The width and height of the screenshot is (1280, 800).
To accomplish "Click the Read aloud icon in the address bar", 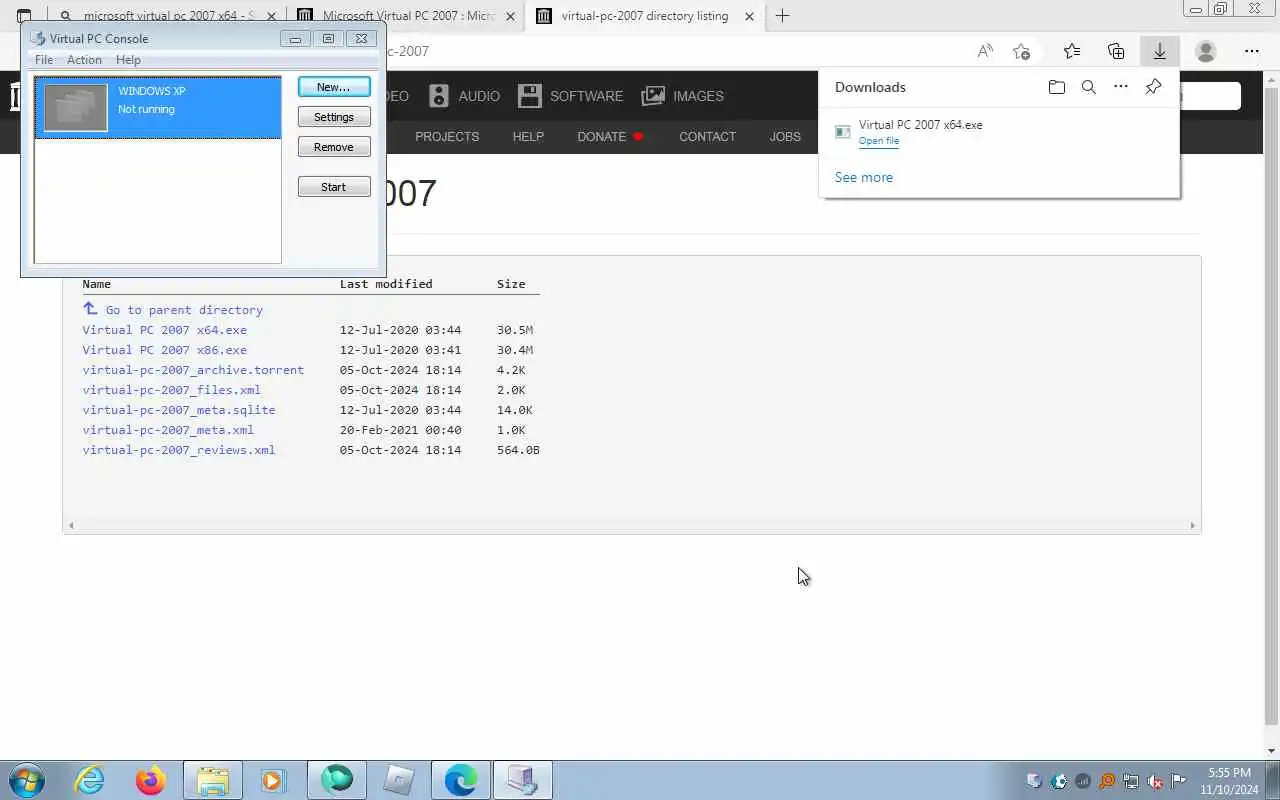I will coord(985,51).
